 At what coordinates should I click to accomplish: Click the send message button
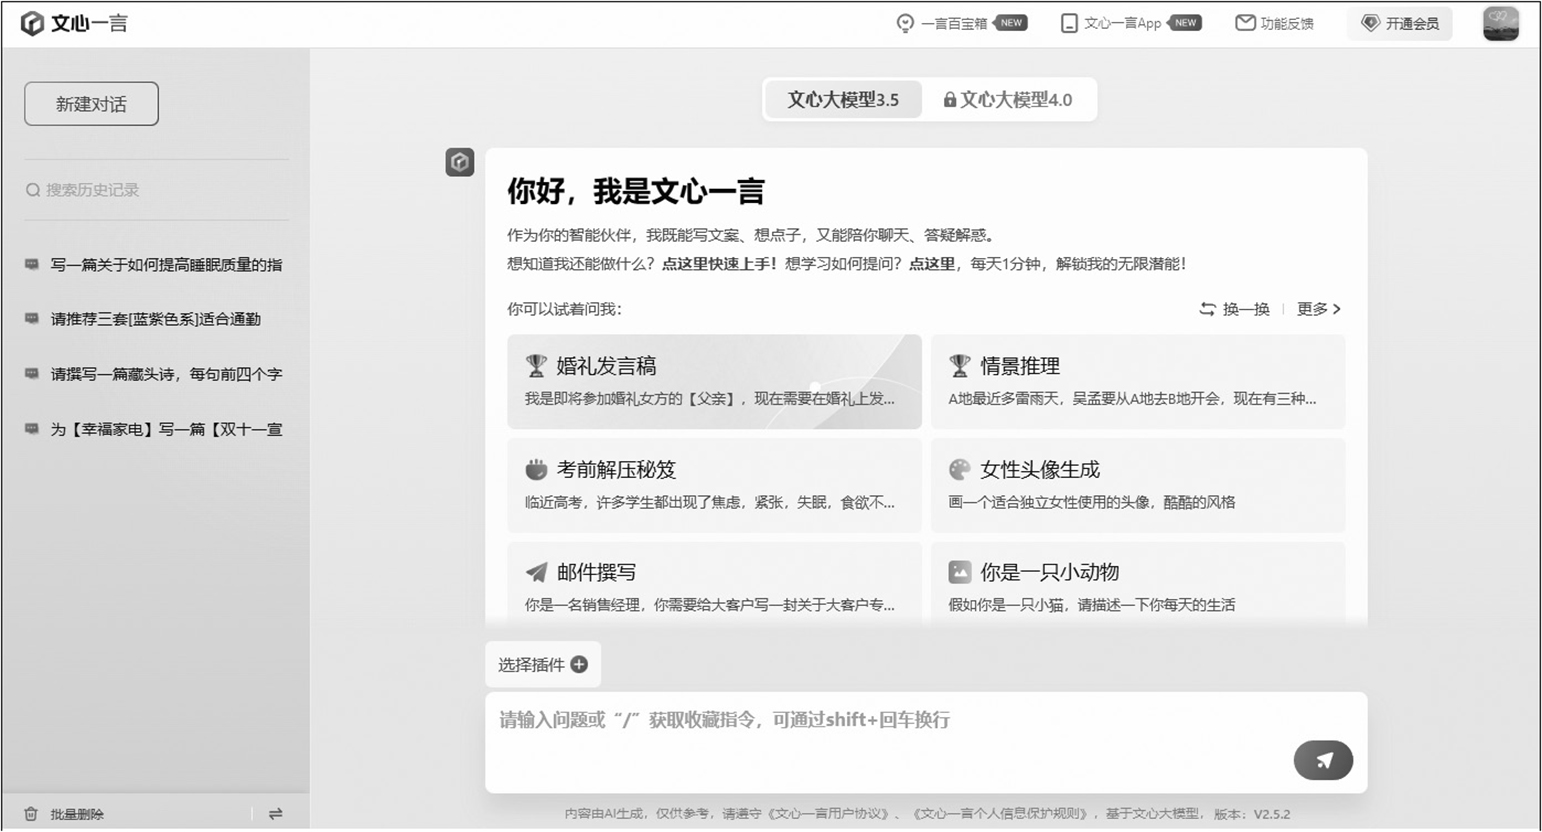click(x=1323, y=760)
